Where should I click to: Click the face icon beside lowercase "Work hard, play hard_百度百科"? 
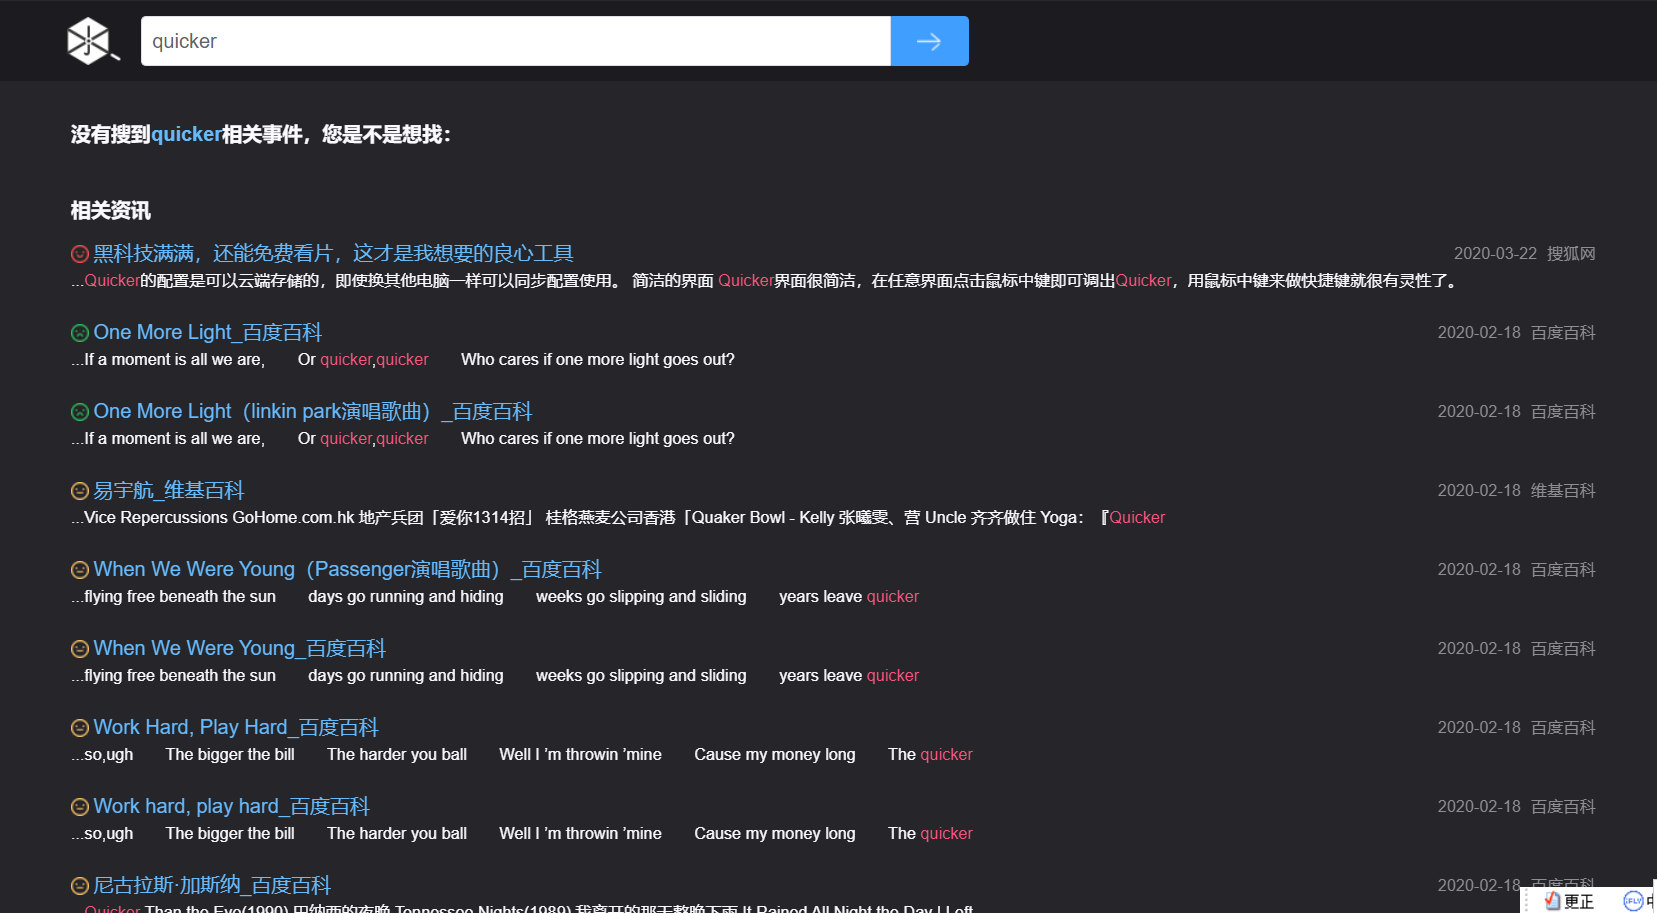coord(80,807)
